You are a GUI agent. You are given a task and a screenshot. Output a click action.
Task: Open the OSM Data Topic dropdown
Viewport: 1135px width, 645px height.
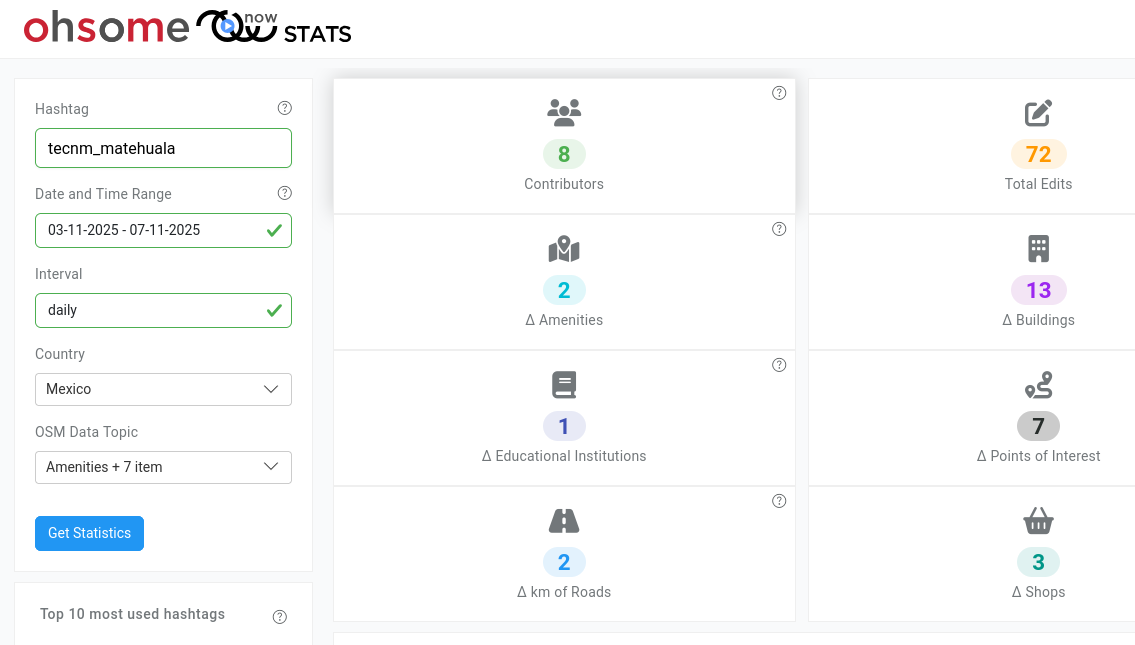tap(163, 467)
